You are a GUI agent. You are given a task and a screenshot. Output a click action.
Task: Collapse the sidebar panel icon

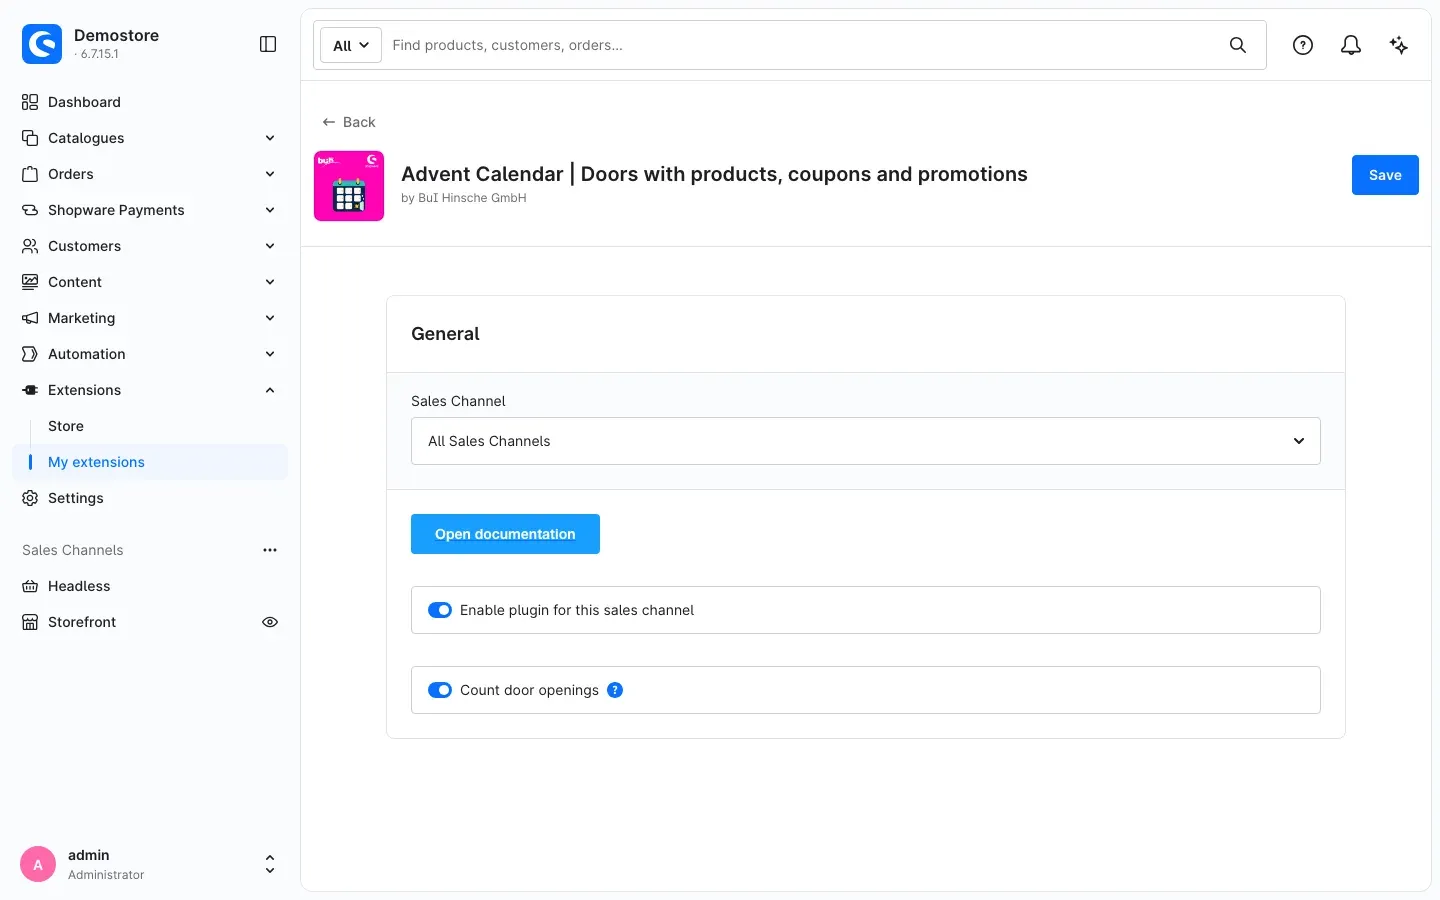click(x=268, y=44)
